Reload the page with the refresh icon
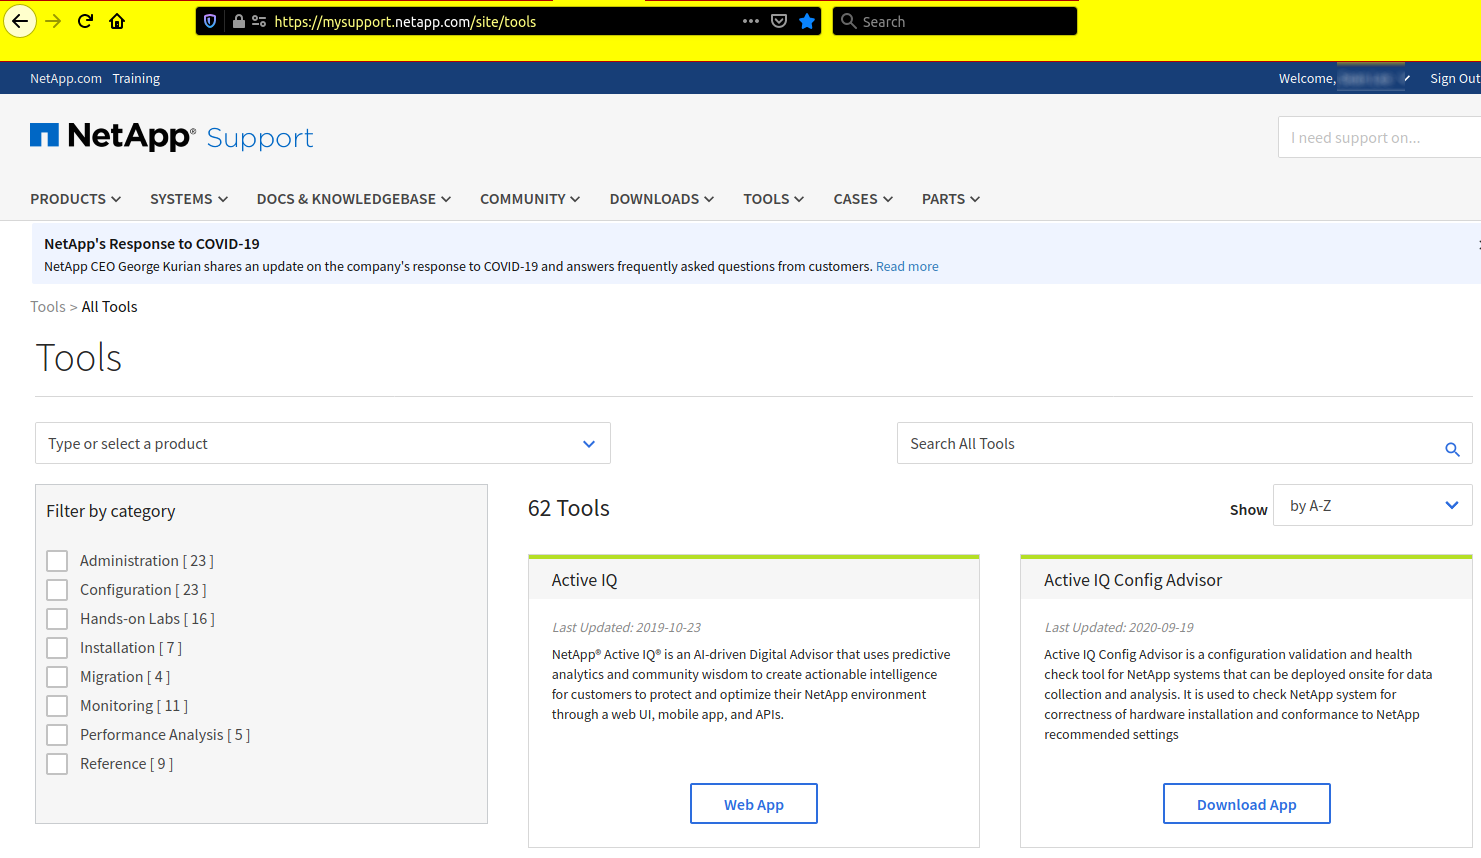This screenshot has width=1481, height=858. click(x=85, y=21)
